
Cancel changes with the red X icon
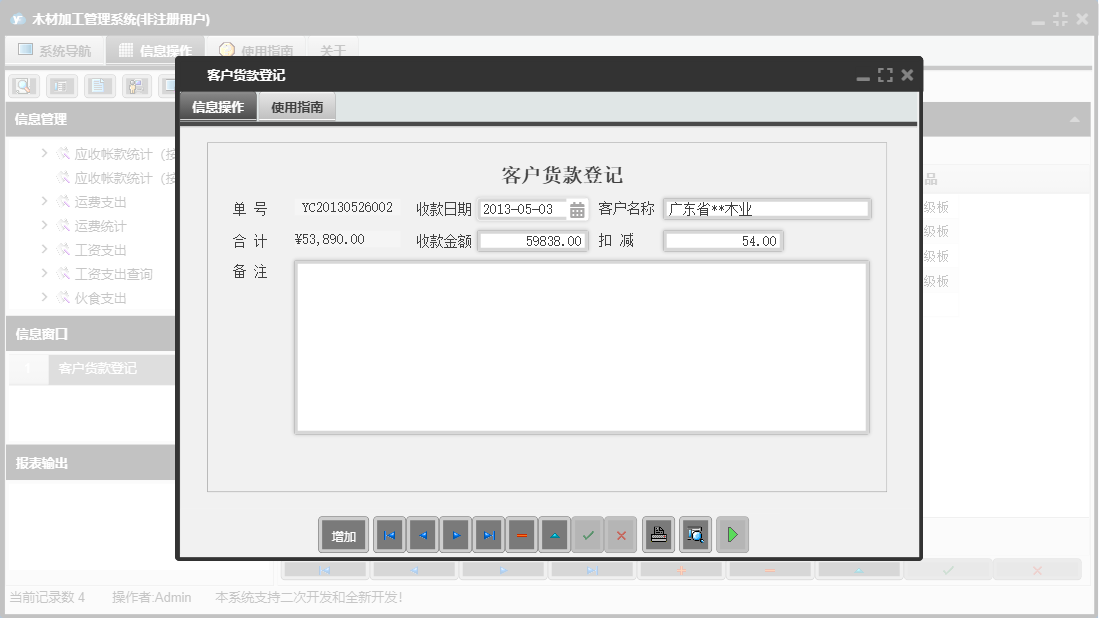[x=620, y=535]
